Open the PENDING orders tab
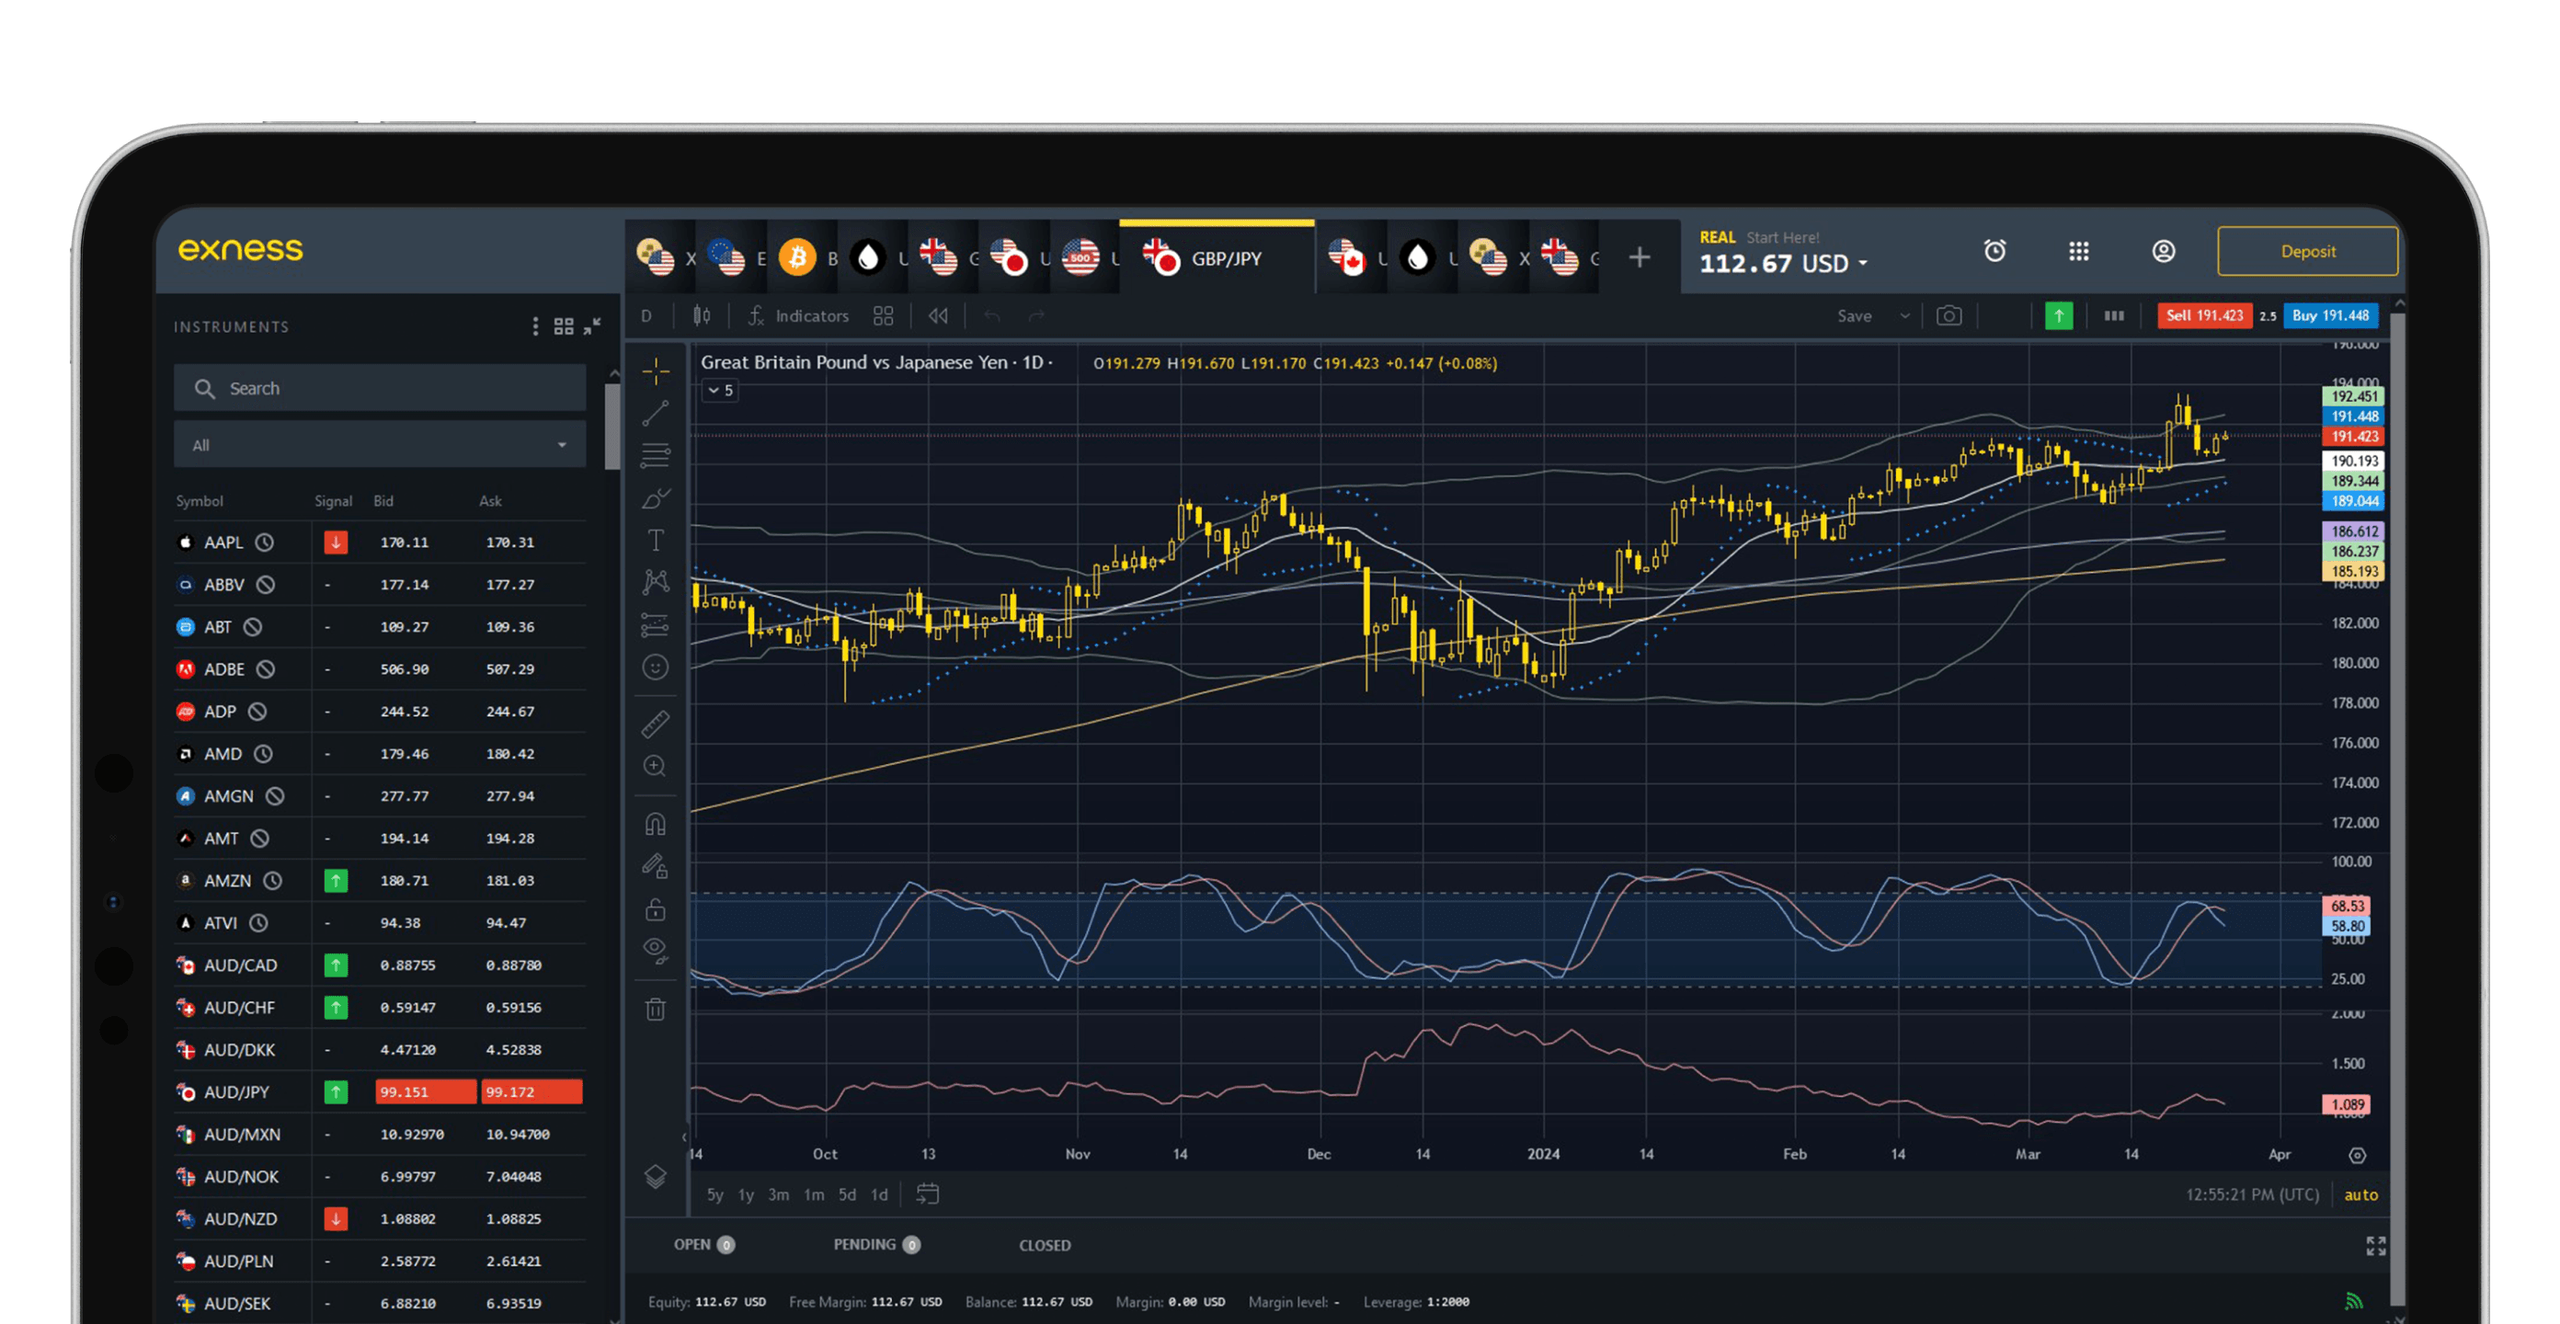2560x1324 pixels. [x=876, y=1245]
